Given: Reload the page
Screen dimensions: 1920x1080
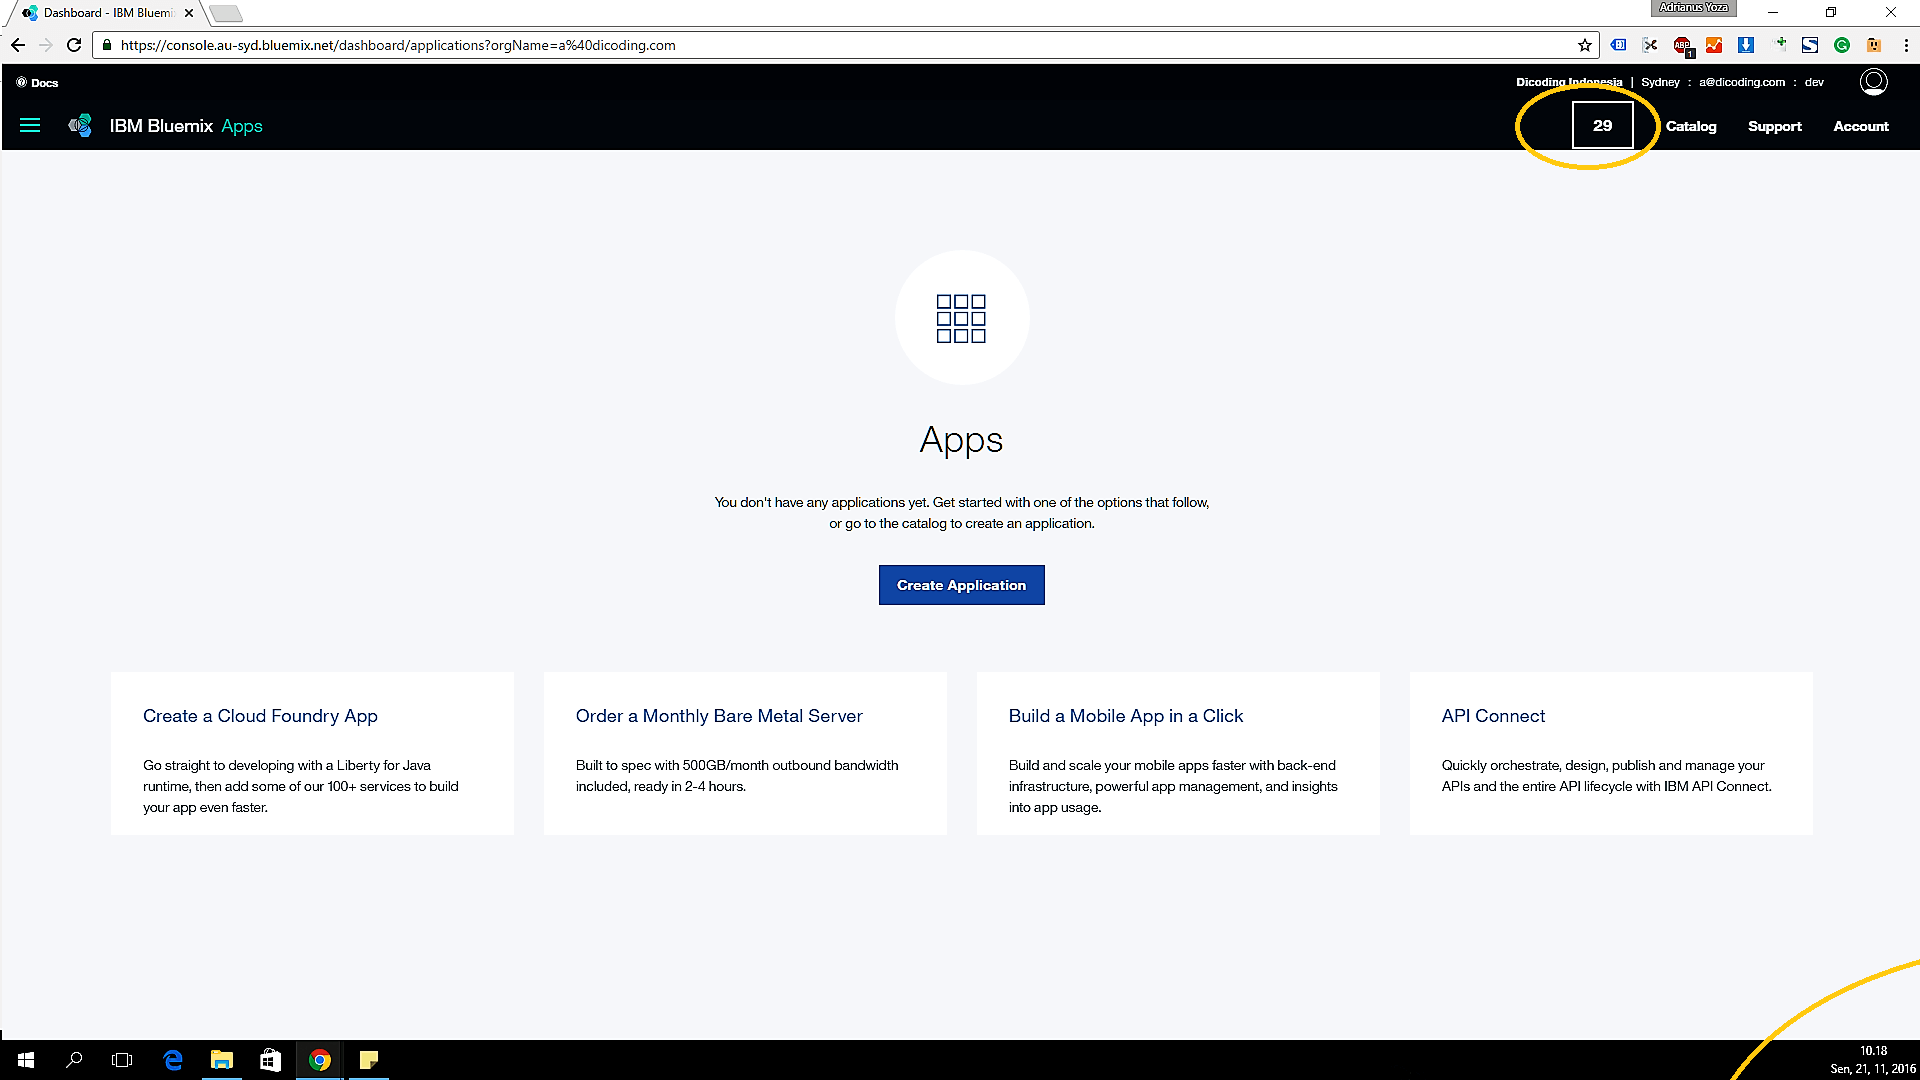Looking at the screenshot, I should (x=74, y=45).
